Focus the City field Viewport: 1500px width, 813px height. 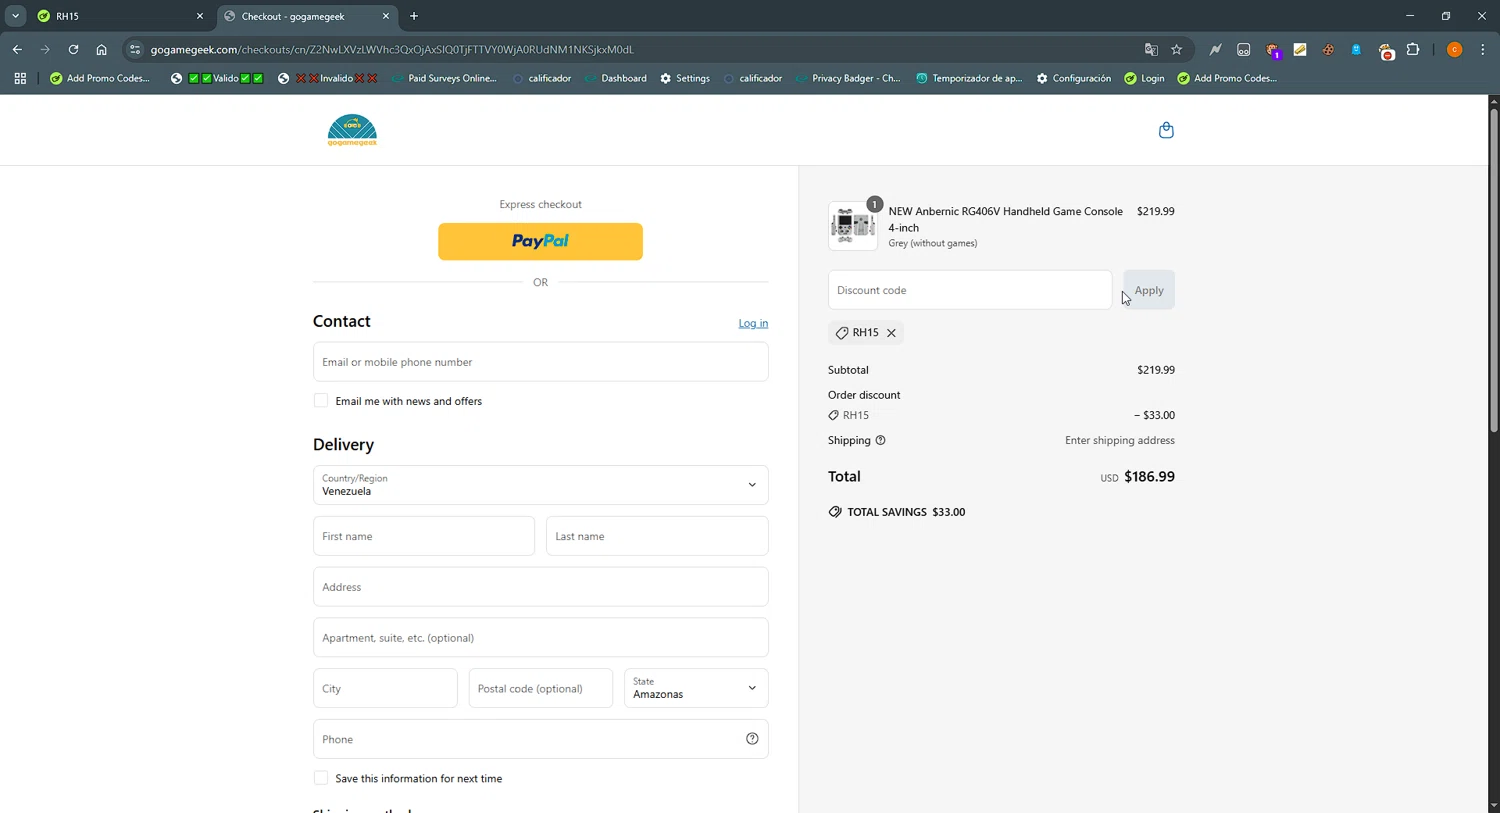click(x=385, y=688)
